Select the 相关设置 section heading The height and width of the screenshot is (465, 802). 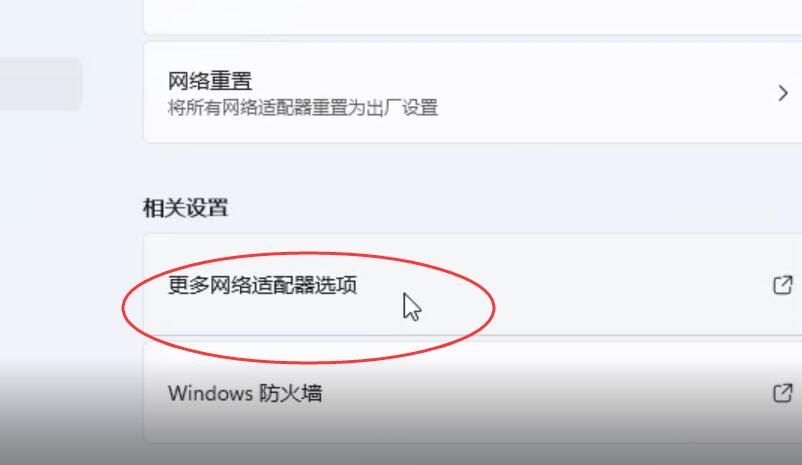[x=185, y=208]
